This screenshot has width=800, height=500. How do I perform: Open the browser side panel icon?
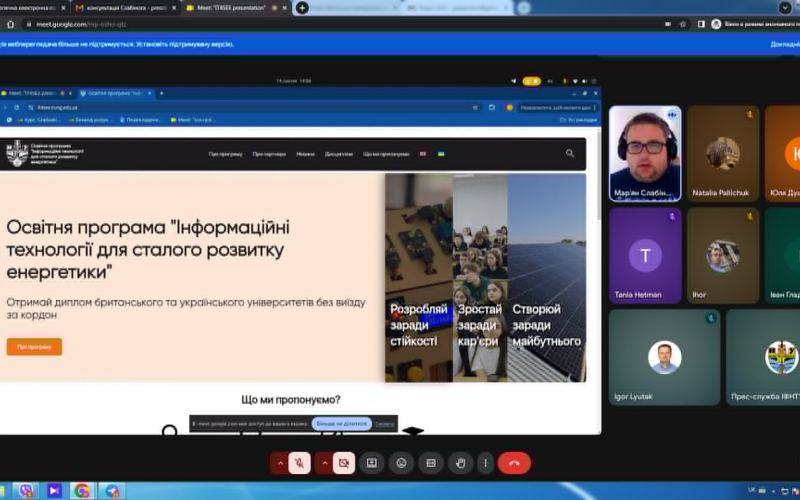coord(701,24)
